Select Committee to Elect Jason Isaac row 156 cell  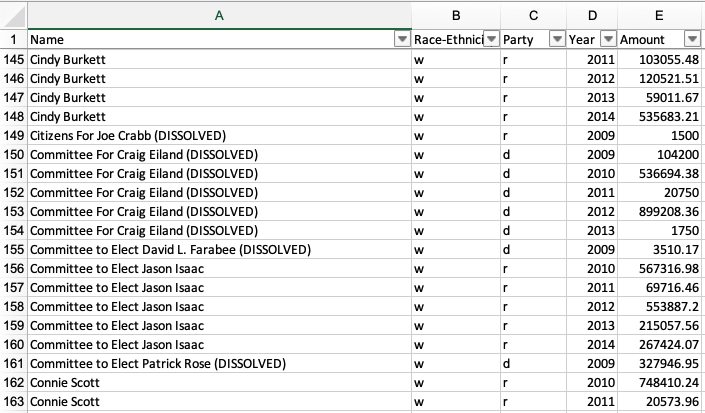pyautogui.click(x=219, y=268)
